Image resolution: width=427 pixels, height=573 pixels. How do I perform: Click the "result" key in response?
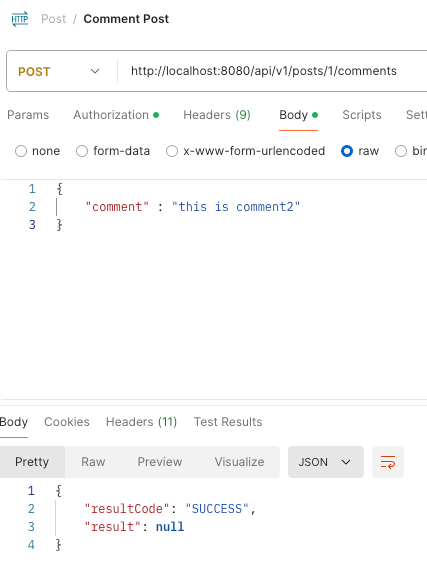113,527
